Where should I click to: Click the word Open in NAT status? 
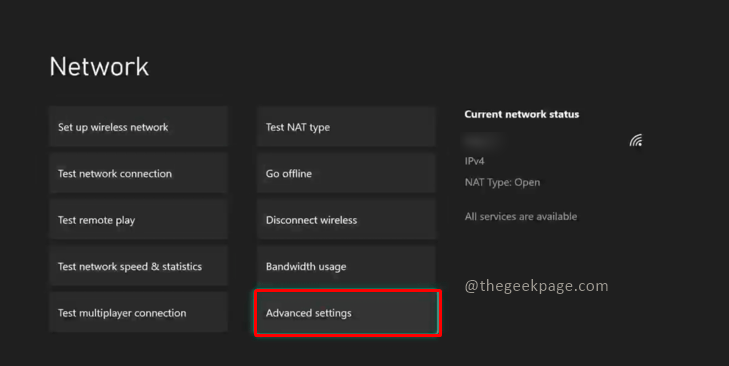tap(527, 182)
